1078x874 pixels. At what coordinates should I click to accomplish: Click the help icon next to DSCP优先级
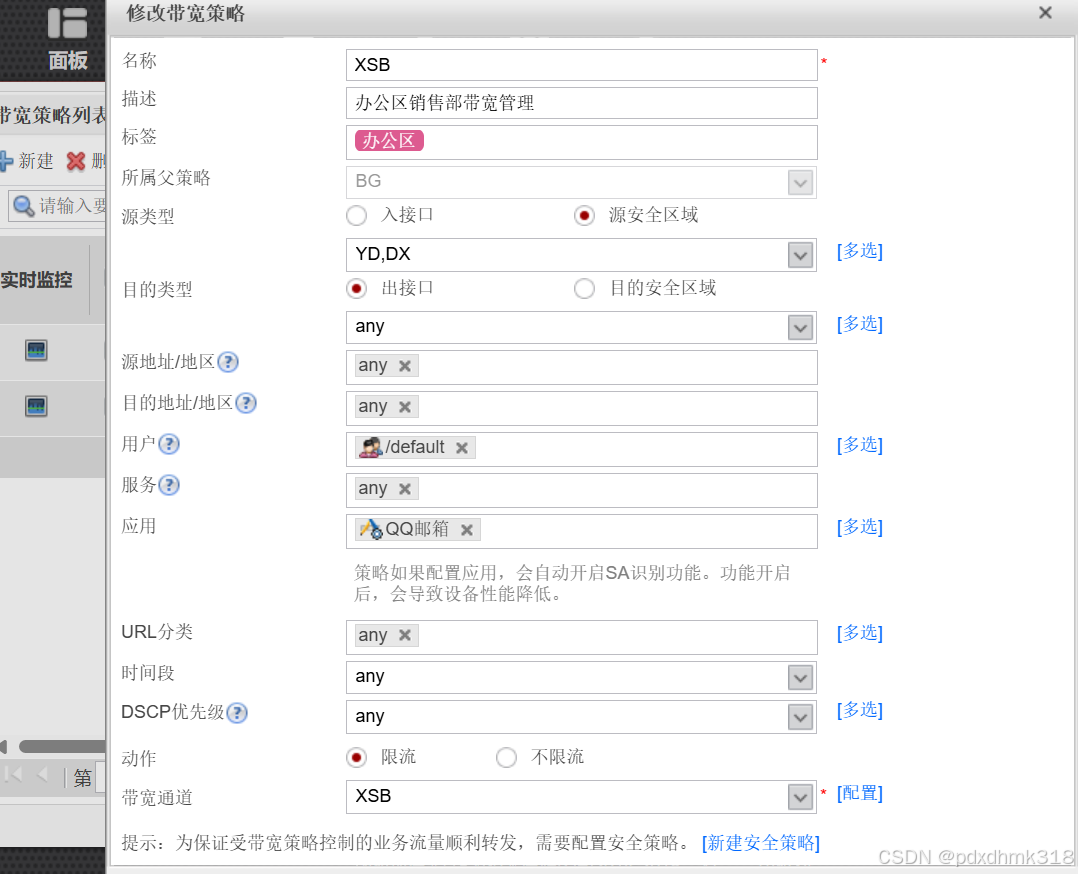(236, 713)
